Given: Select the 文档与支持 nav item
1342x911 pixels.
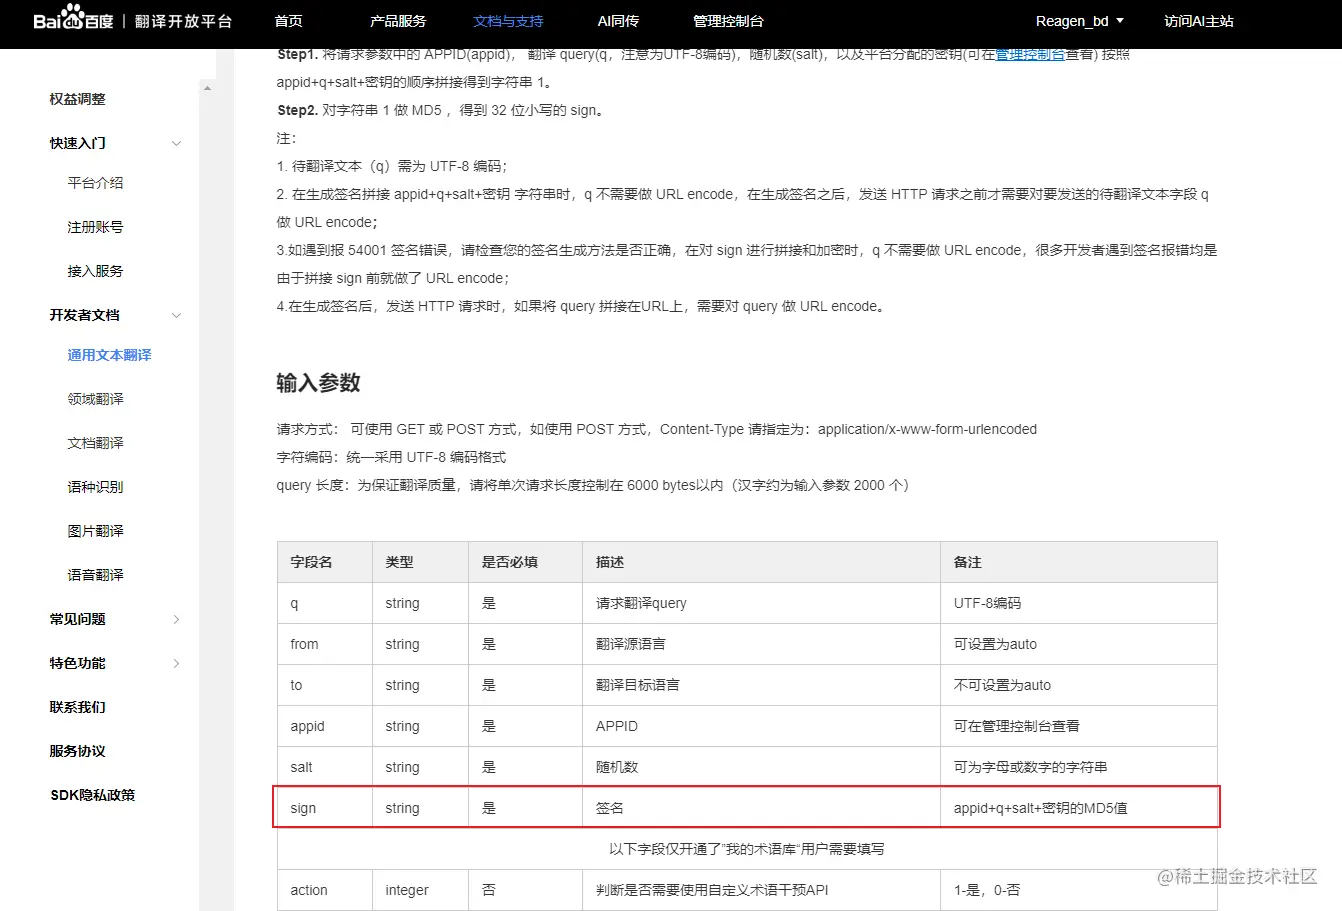Looking at the screenshot, I should point(508,21).
